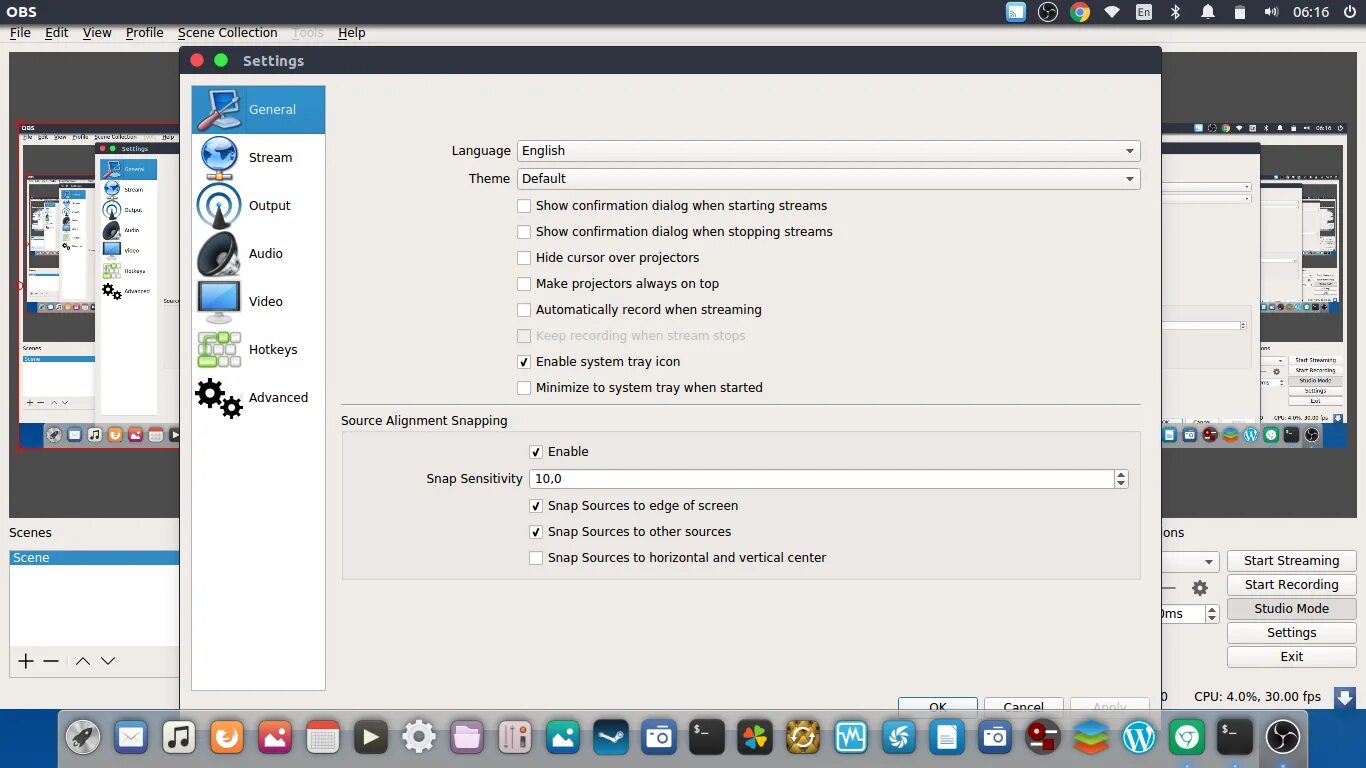Open WordPress icon in dock
The image size is (1366, 768).
coord(1139,738)
